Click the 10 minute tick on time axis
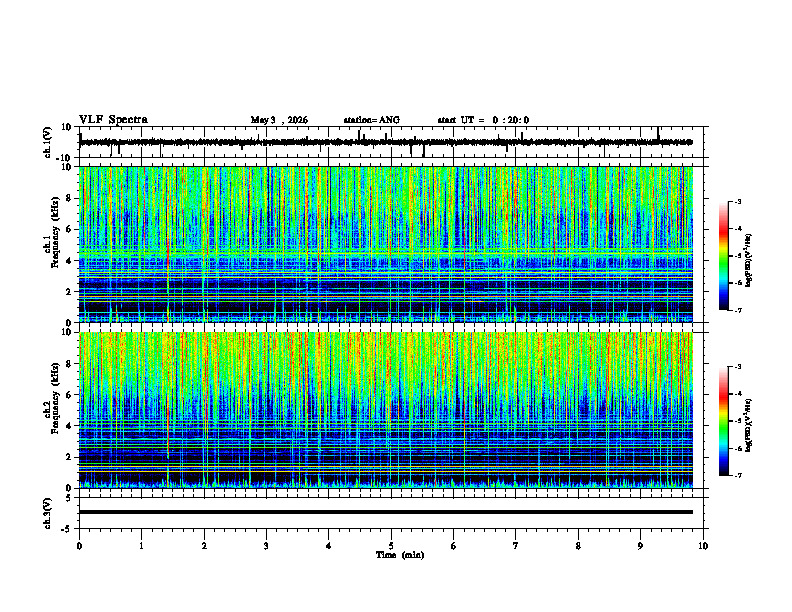792x612 pixels. 703,546
